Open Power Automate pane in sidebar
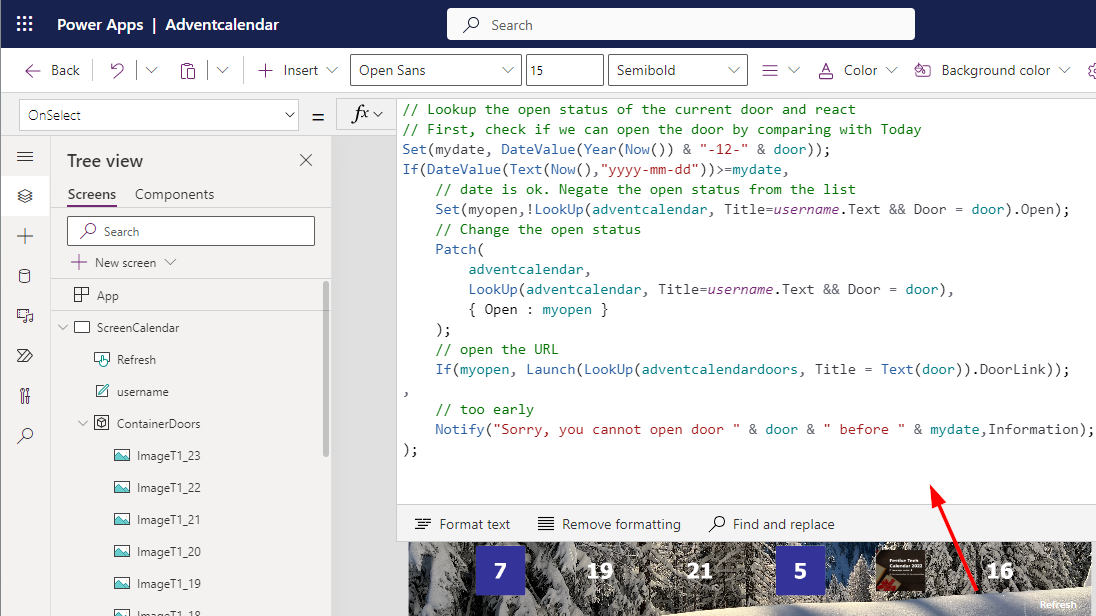Viewport: 1096px width, 616px height. tap(25, 356)
